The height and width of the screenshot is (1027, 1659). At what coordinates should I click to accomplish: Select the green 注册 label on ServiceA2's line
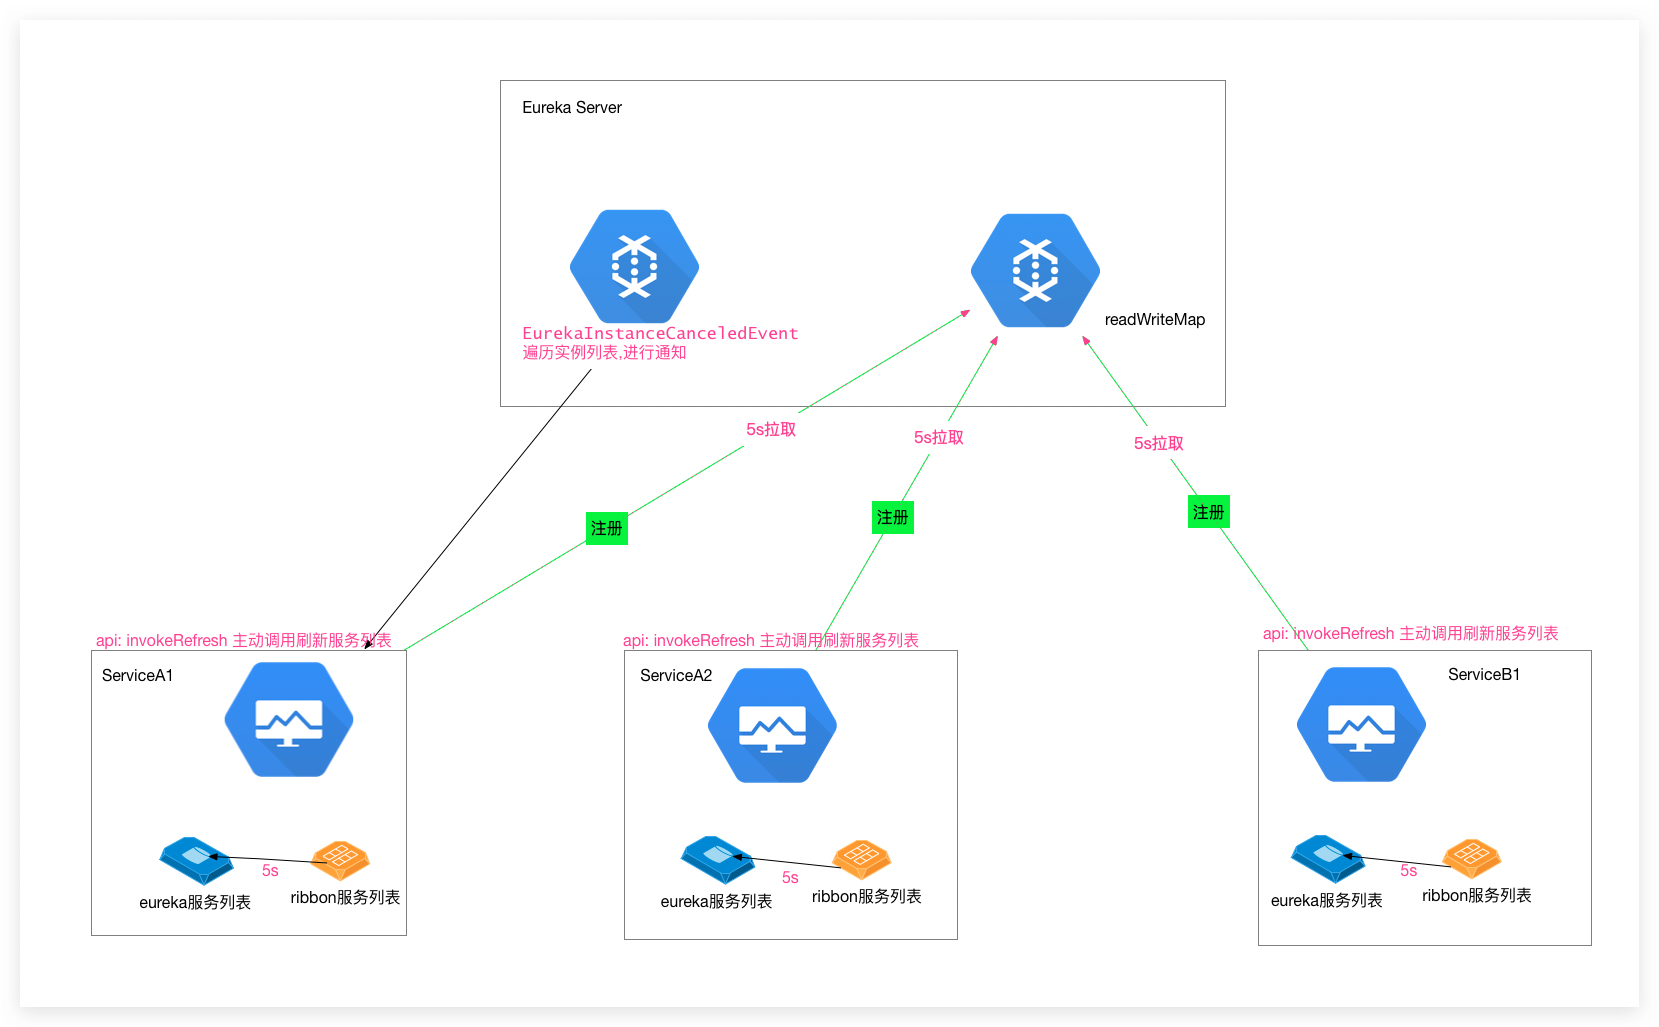pos(893,517)
